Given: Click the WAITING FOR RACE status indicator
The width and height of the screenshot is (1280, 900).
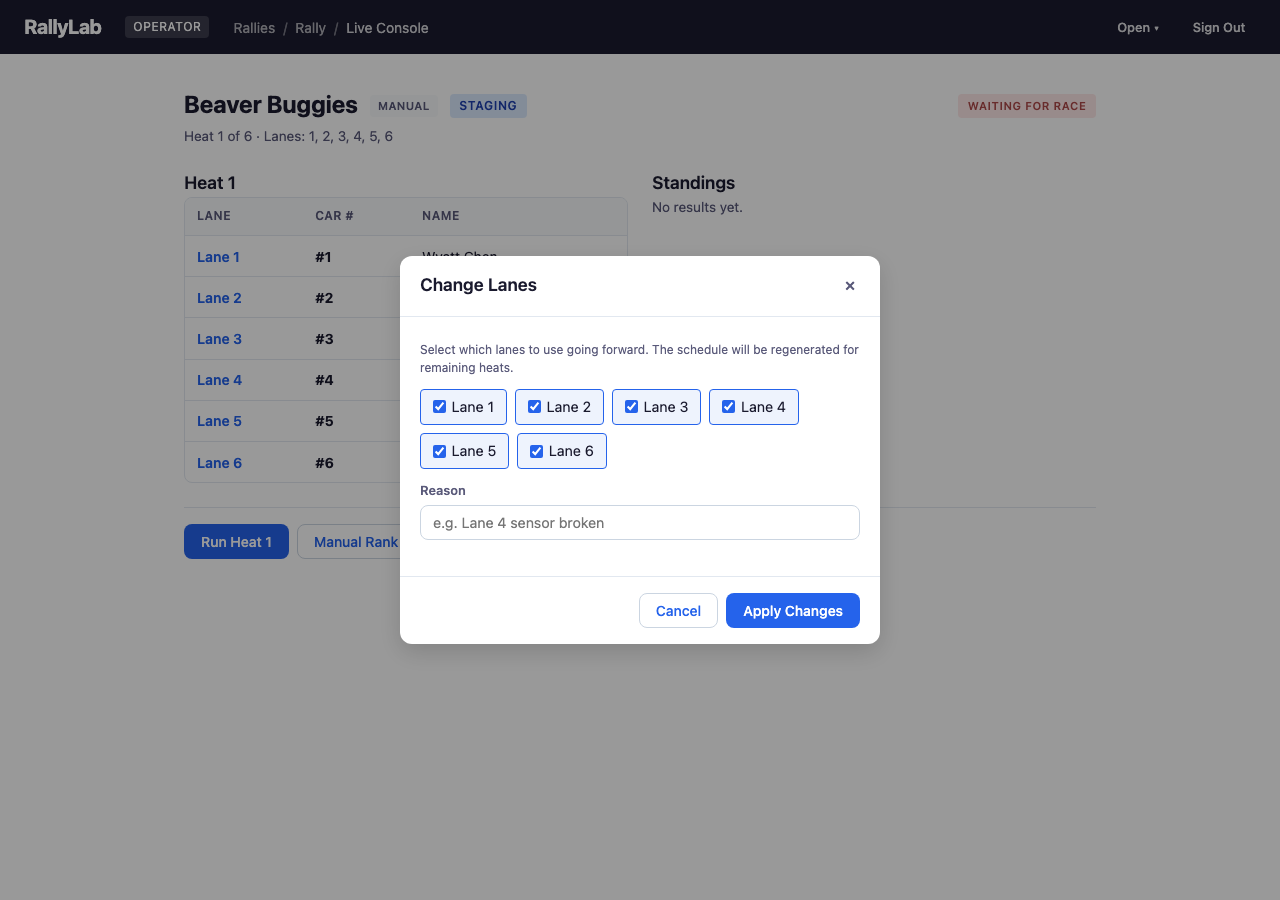Looking at the screenshot, I should coord(1026,105).
